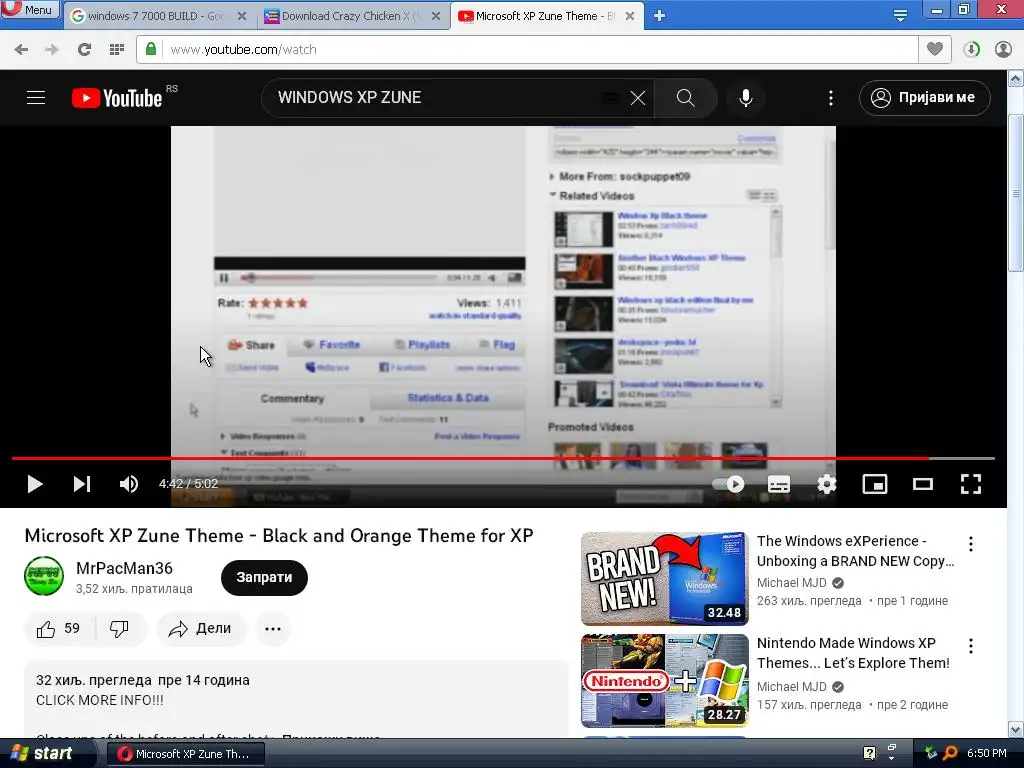Close the 'windows 7 7000 BUILD' tab
Viewport: 1024px width, 768px height.
(242, 16)
